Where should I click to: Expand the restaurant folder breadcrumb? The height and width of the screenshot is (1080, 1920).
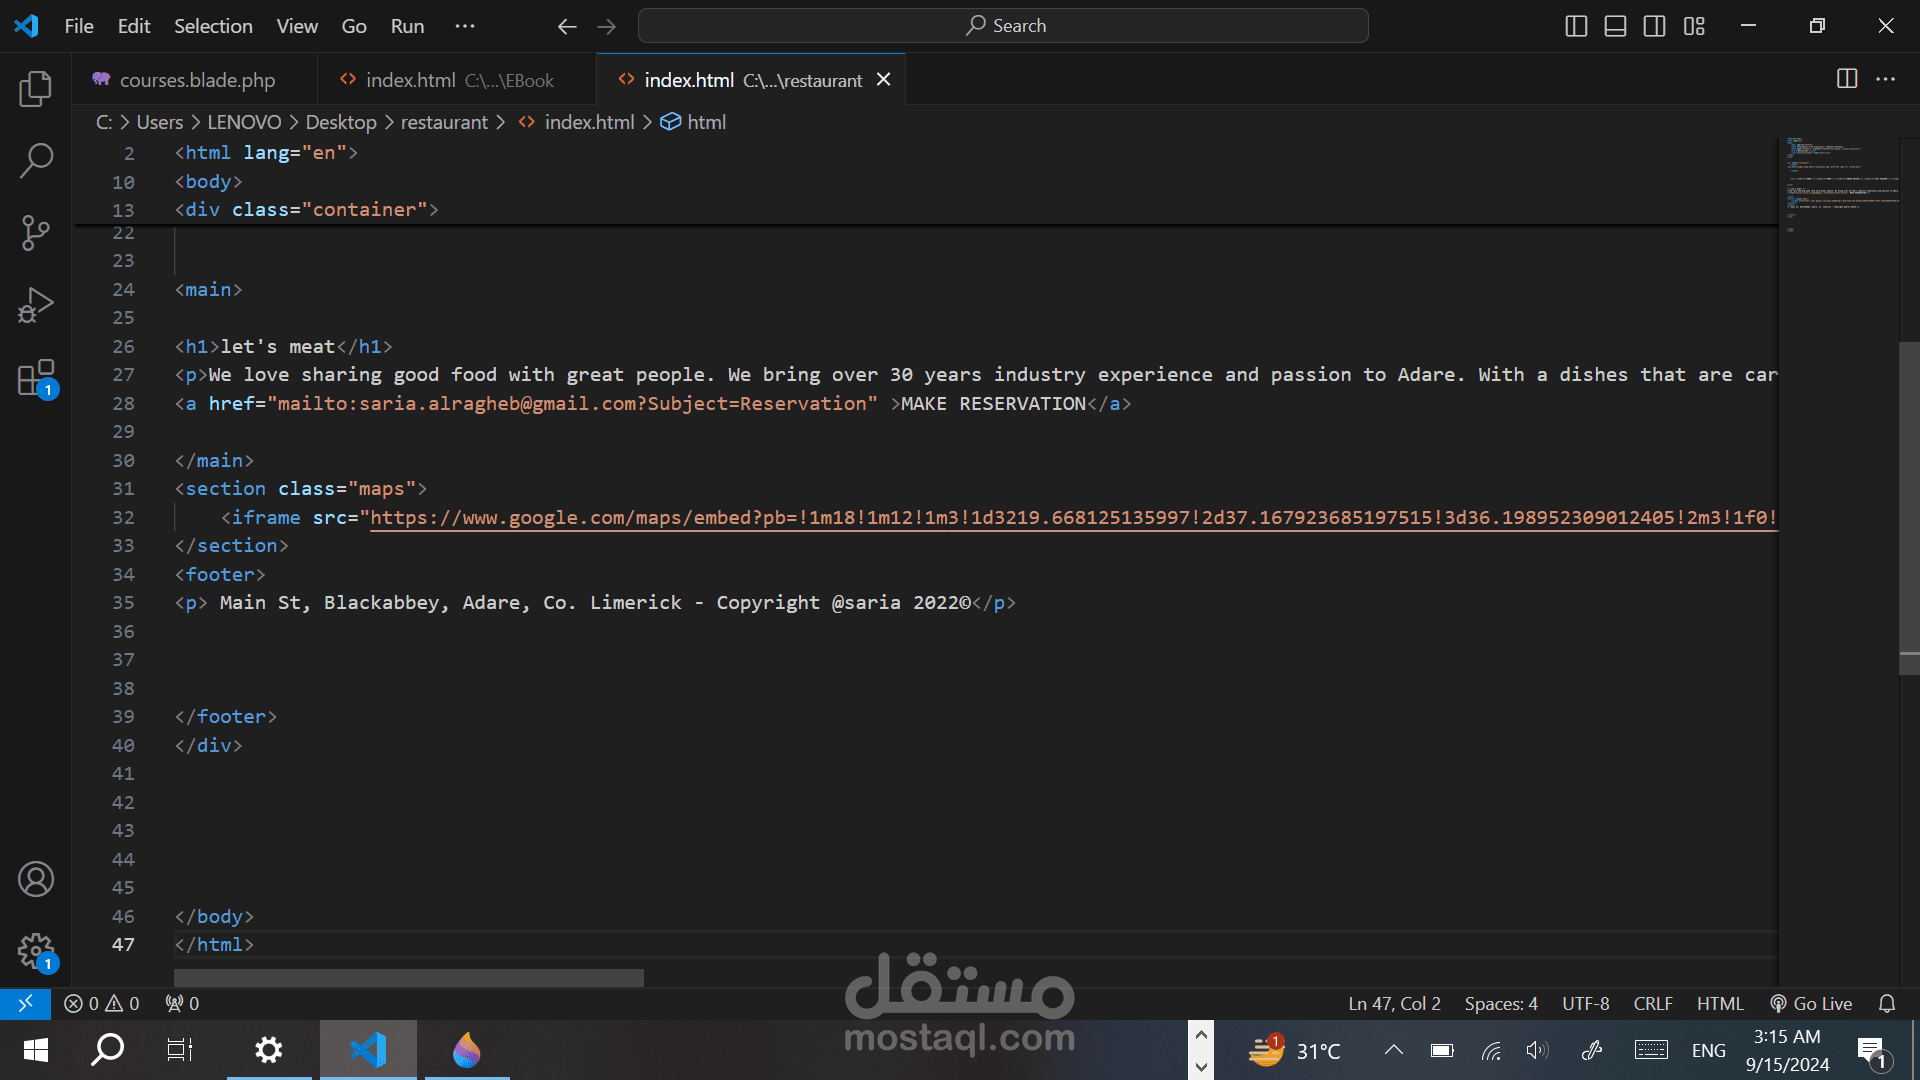coord(444,122)
